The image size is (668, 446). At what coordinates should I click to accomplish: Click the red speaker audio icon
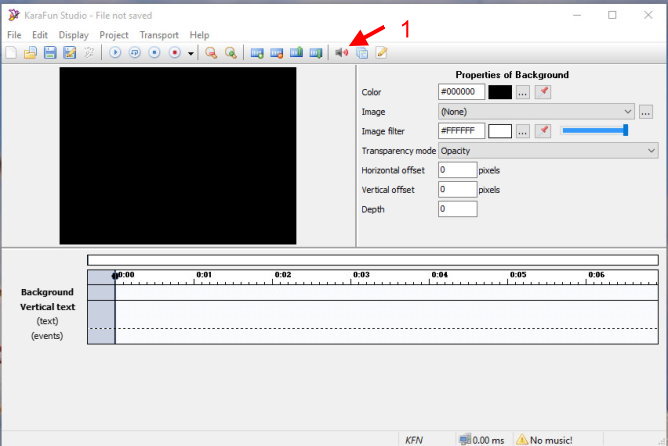342,53
